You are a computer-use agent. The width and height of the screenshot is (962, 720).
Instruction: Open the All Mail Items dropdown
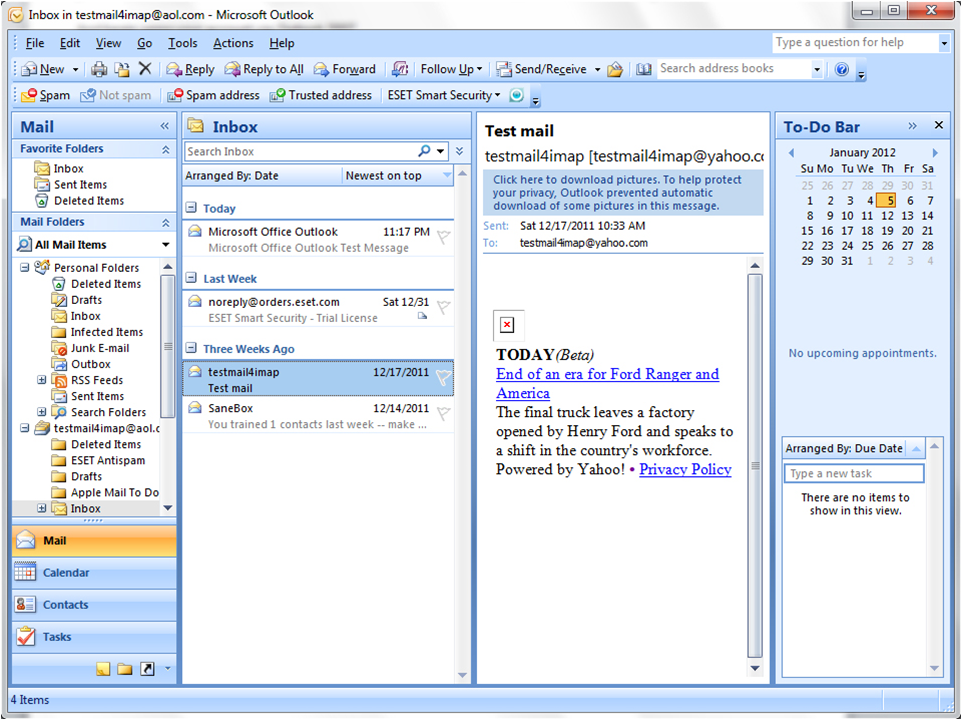(x=166, y=245)
